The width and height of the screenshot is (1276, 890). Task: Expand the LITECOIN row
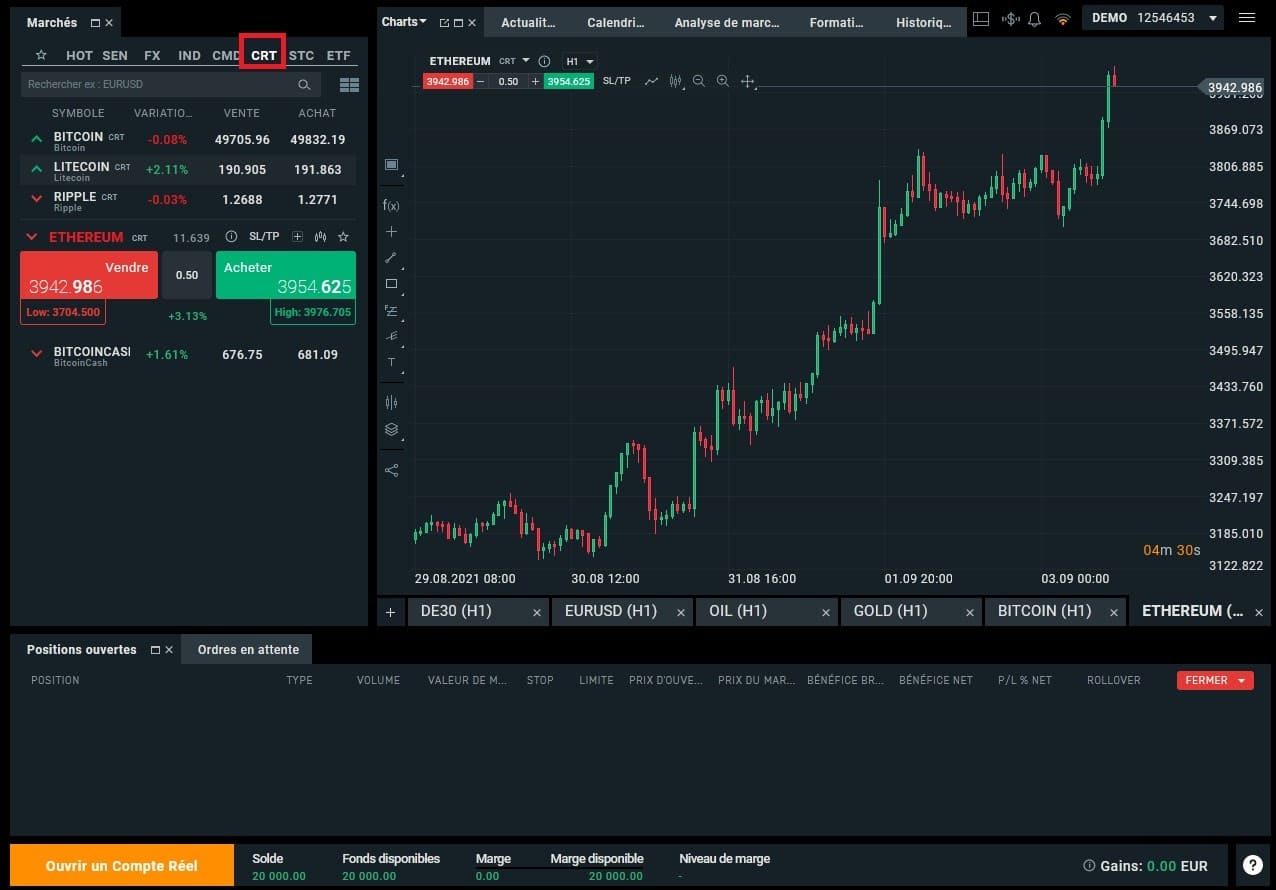click(x=37, y=169)
